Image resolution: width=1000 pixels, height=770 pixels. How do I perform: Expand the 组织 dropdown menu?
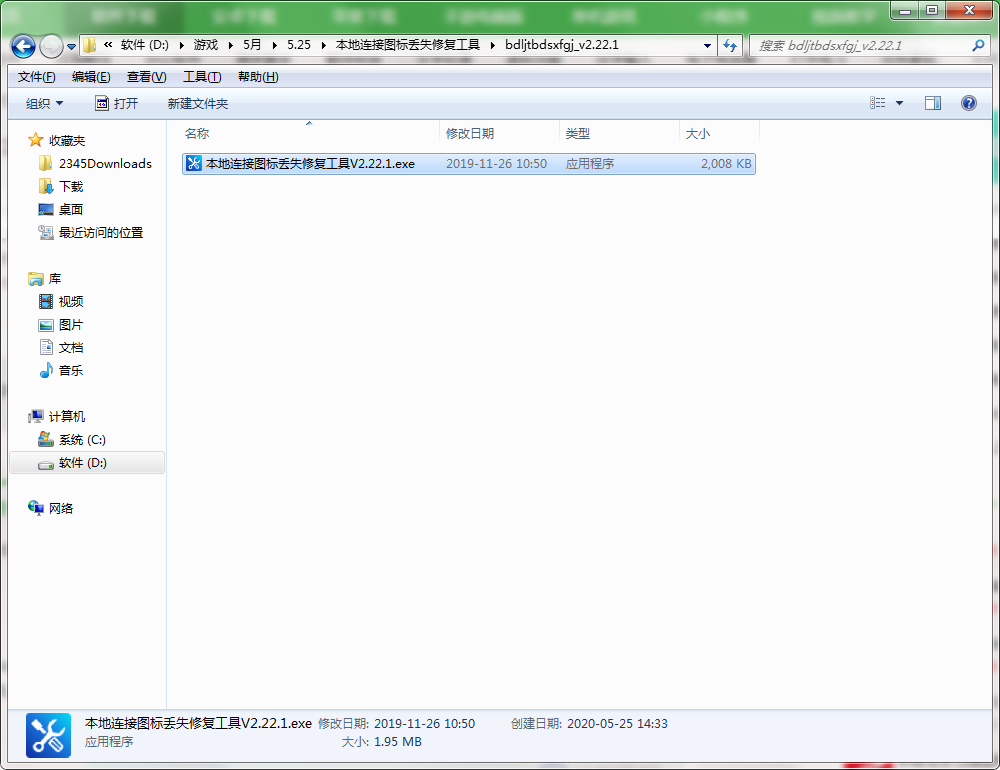click(x=45, y=103)
